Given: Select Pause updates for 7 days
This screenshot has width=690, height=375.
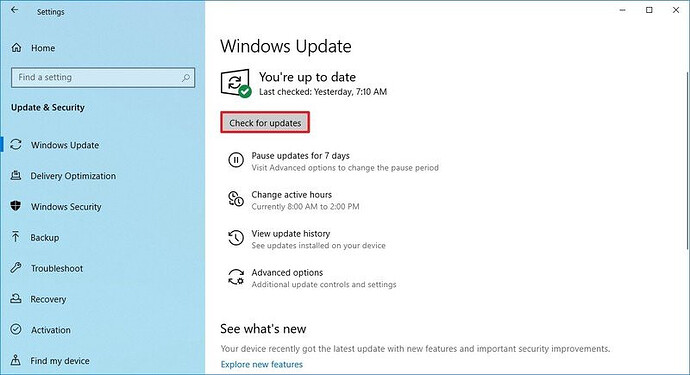Looking at the screenshot, I should pos(301,155).
